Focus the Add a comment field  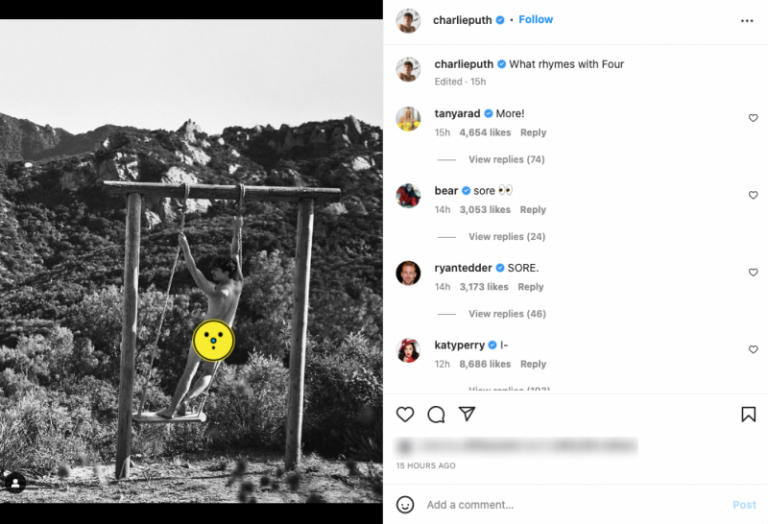click(573, 504)
